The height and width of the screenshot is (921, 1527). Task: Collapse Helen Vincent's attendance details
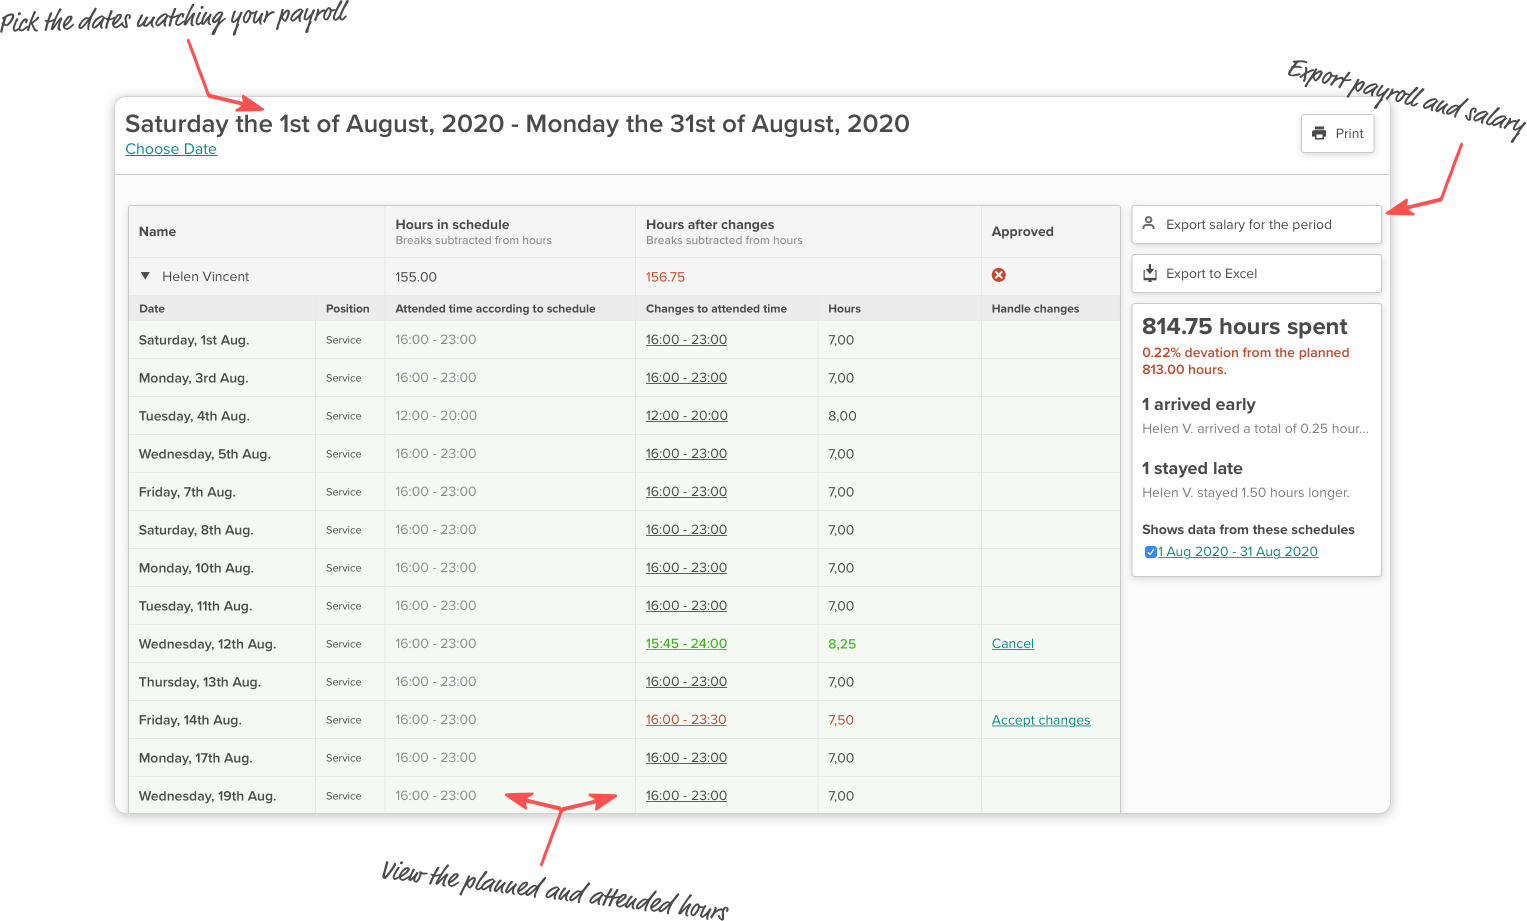tap(145, 275)
